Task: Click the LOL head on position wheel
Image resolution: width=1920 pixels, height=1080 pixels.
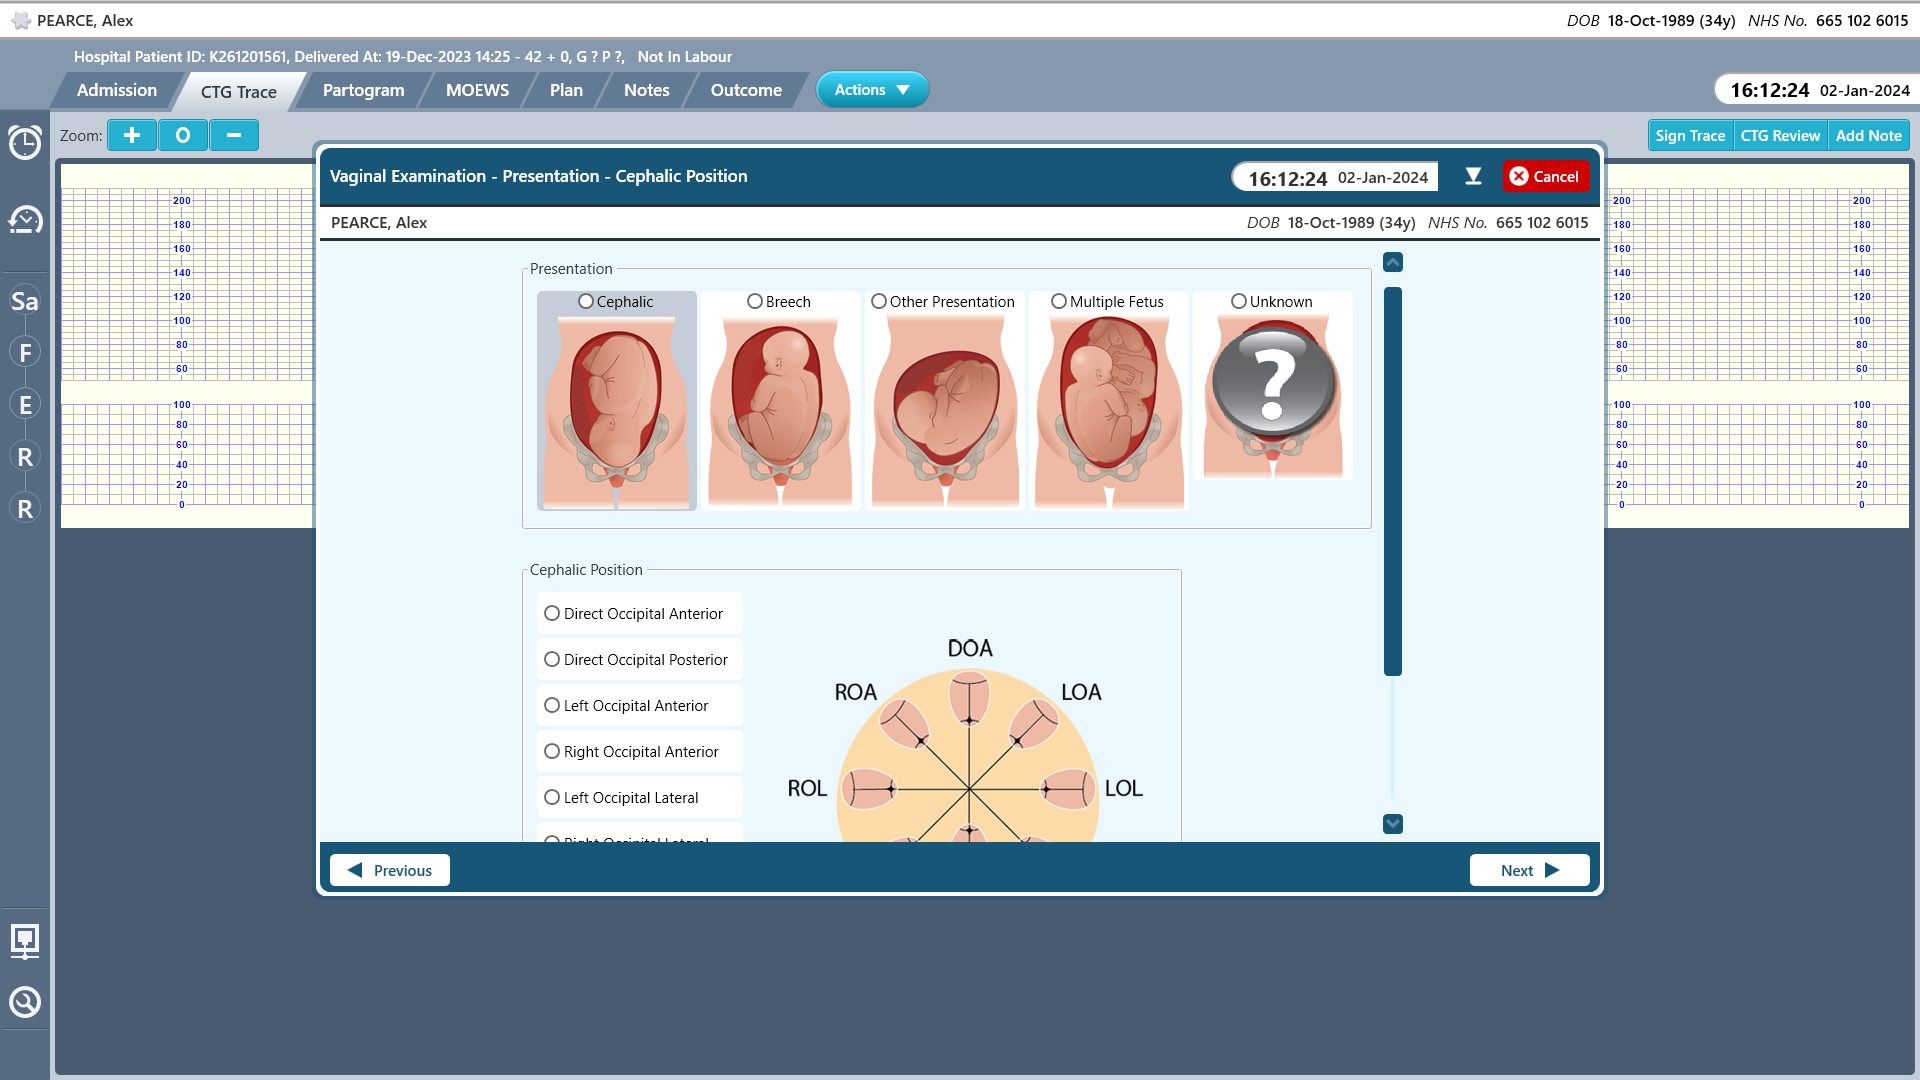Action: pos(1069,789)
